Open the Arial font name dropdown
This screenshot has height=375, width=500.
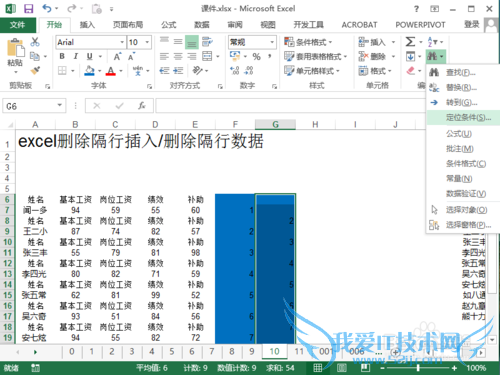click(x=122, y=42)
